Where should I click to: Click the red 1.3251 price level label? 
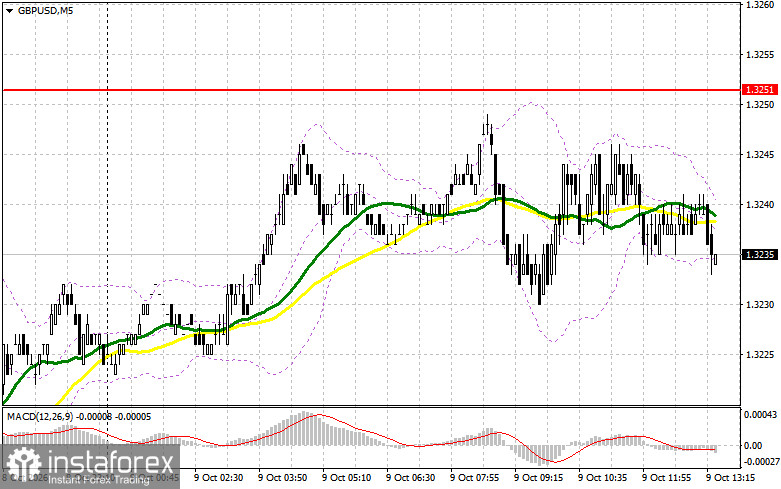click(x=759, y=90)
